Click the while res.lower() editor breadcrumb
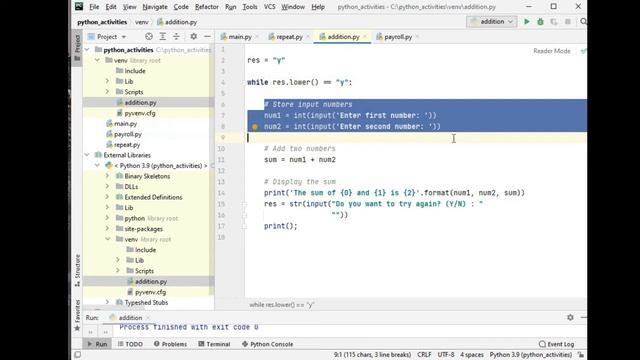 282,304
